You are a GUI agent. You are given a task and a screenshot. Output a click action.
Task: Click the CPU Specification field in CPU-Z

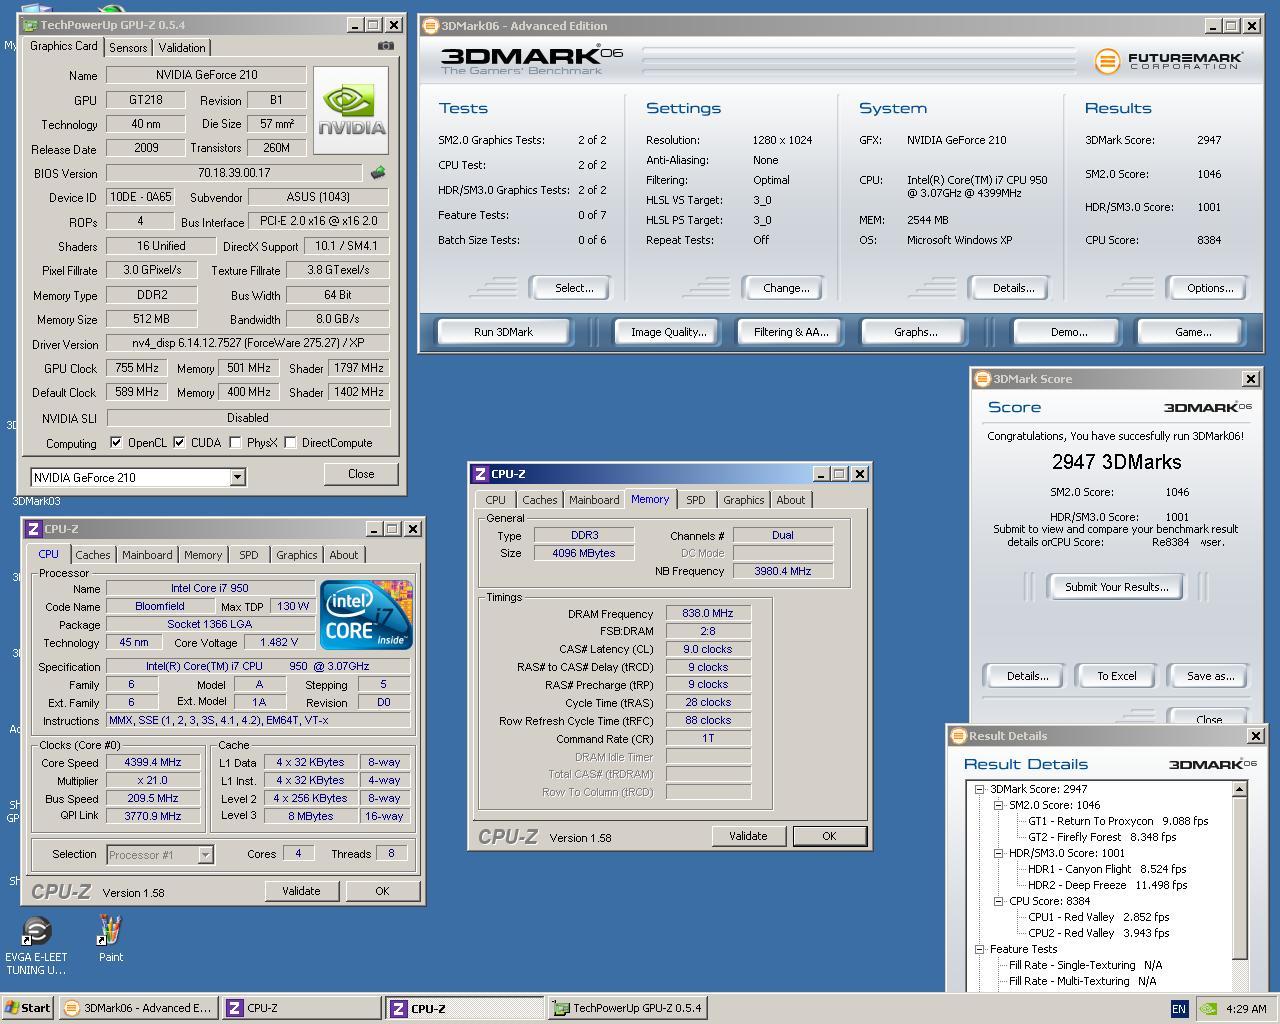[258, 666]
